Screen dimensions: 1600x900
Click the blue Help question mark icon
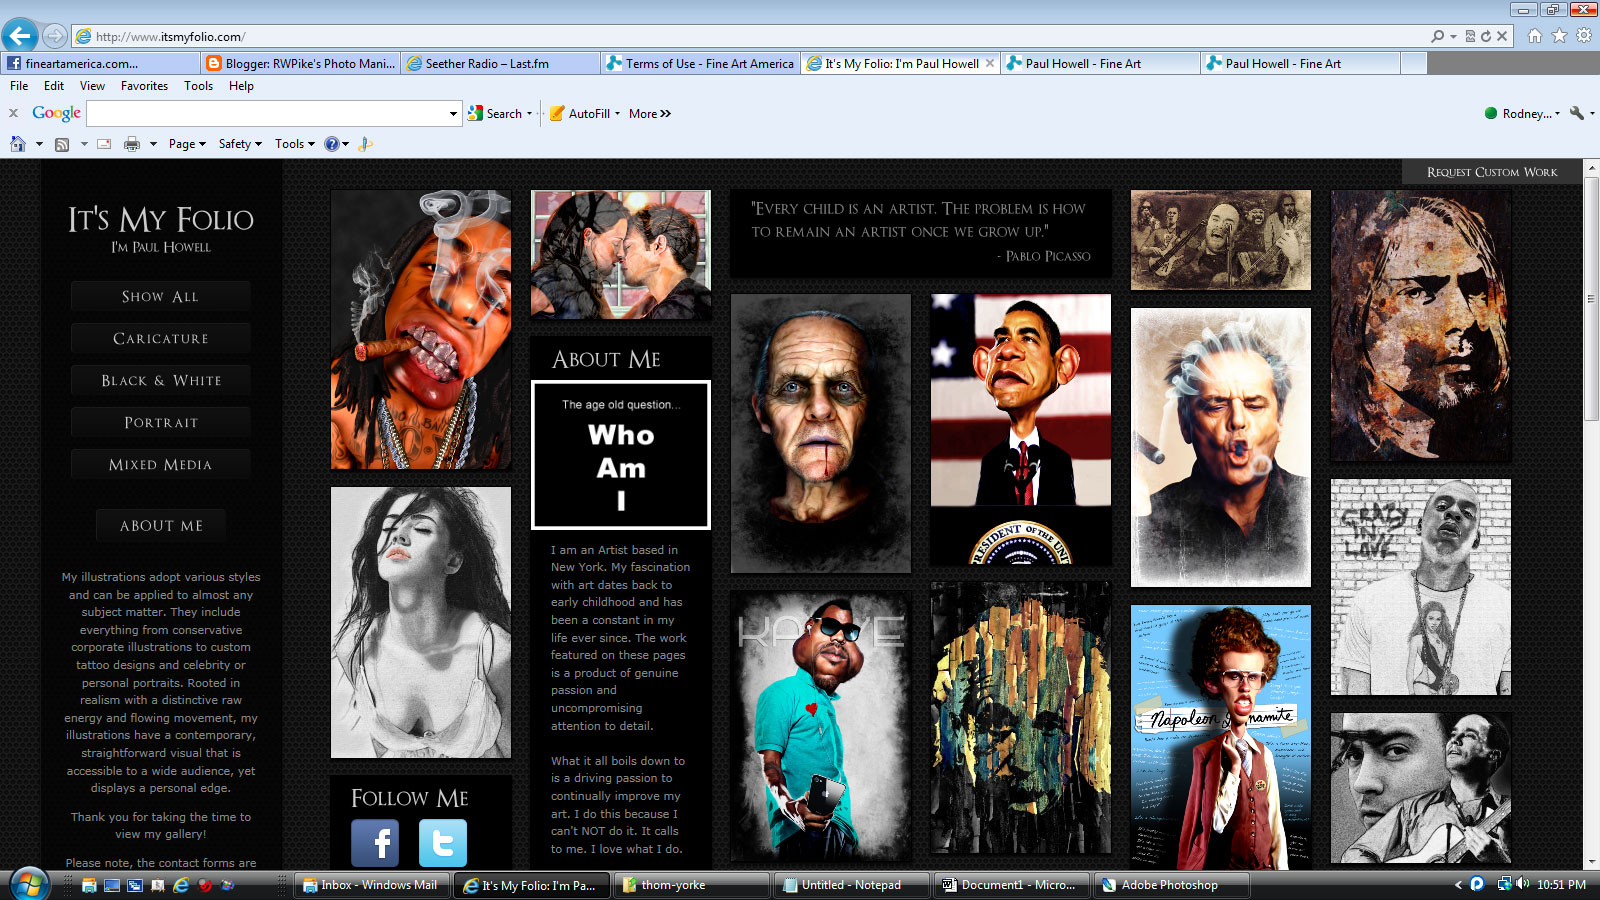point(332,144)
